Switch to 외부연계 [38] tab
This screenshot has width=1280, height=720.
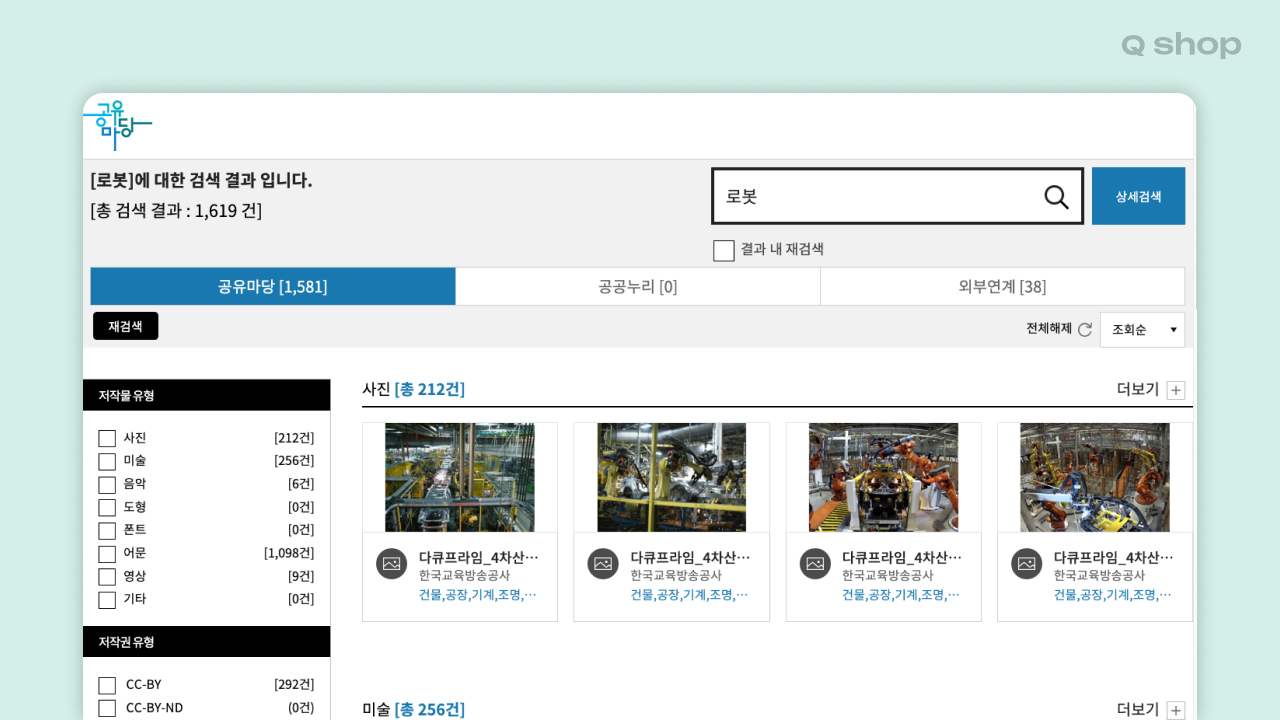coord(1002,286)
